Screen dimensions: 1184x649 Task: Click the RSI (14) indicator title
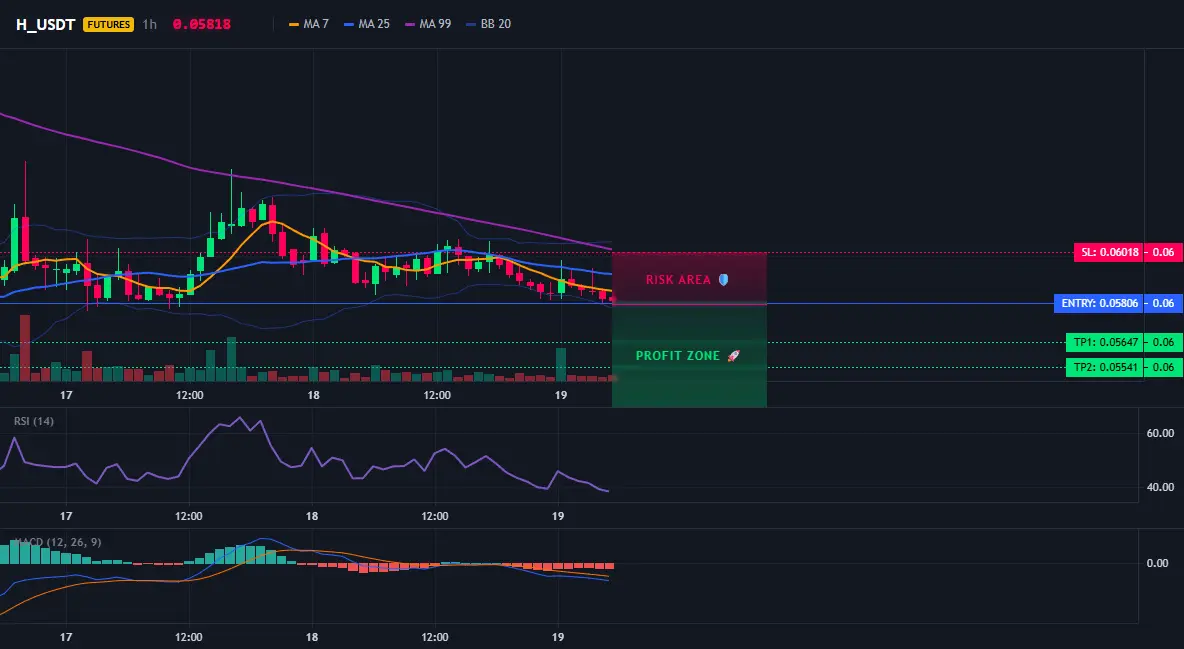coord(34,421)
